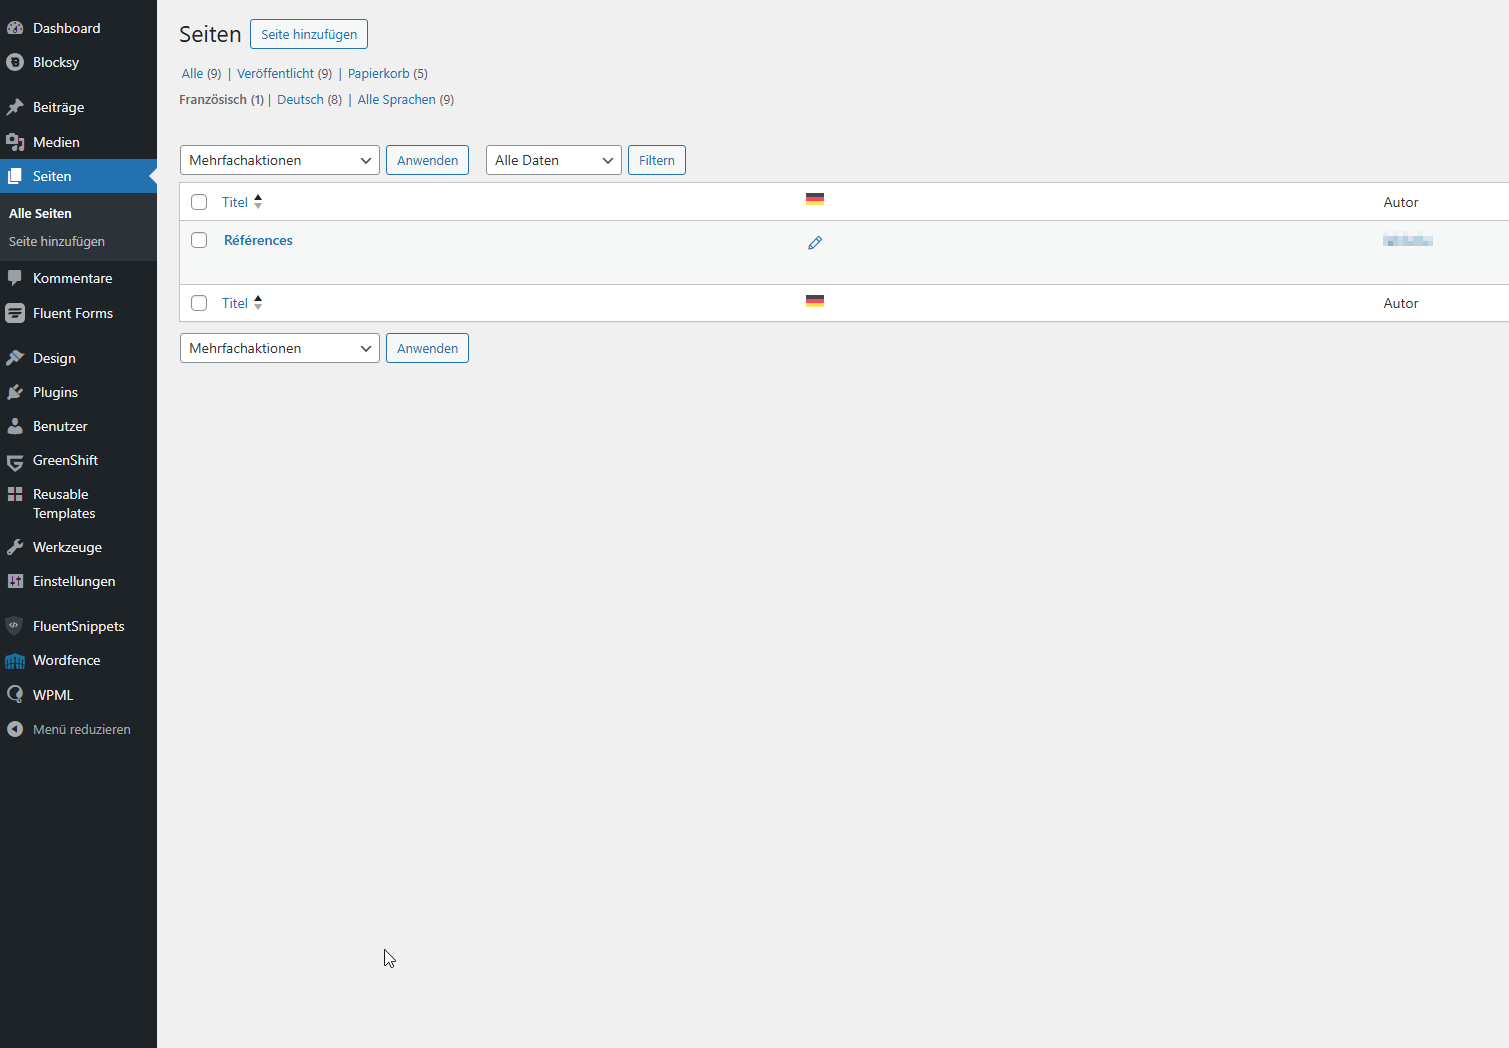Show Alle pages filter link
This screenshot has width=1509, height=1048.
[x=201, y=73]
